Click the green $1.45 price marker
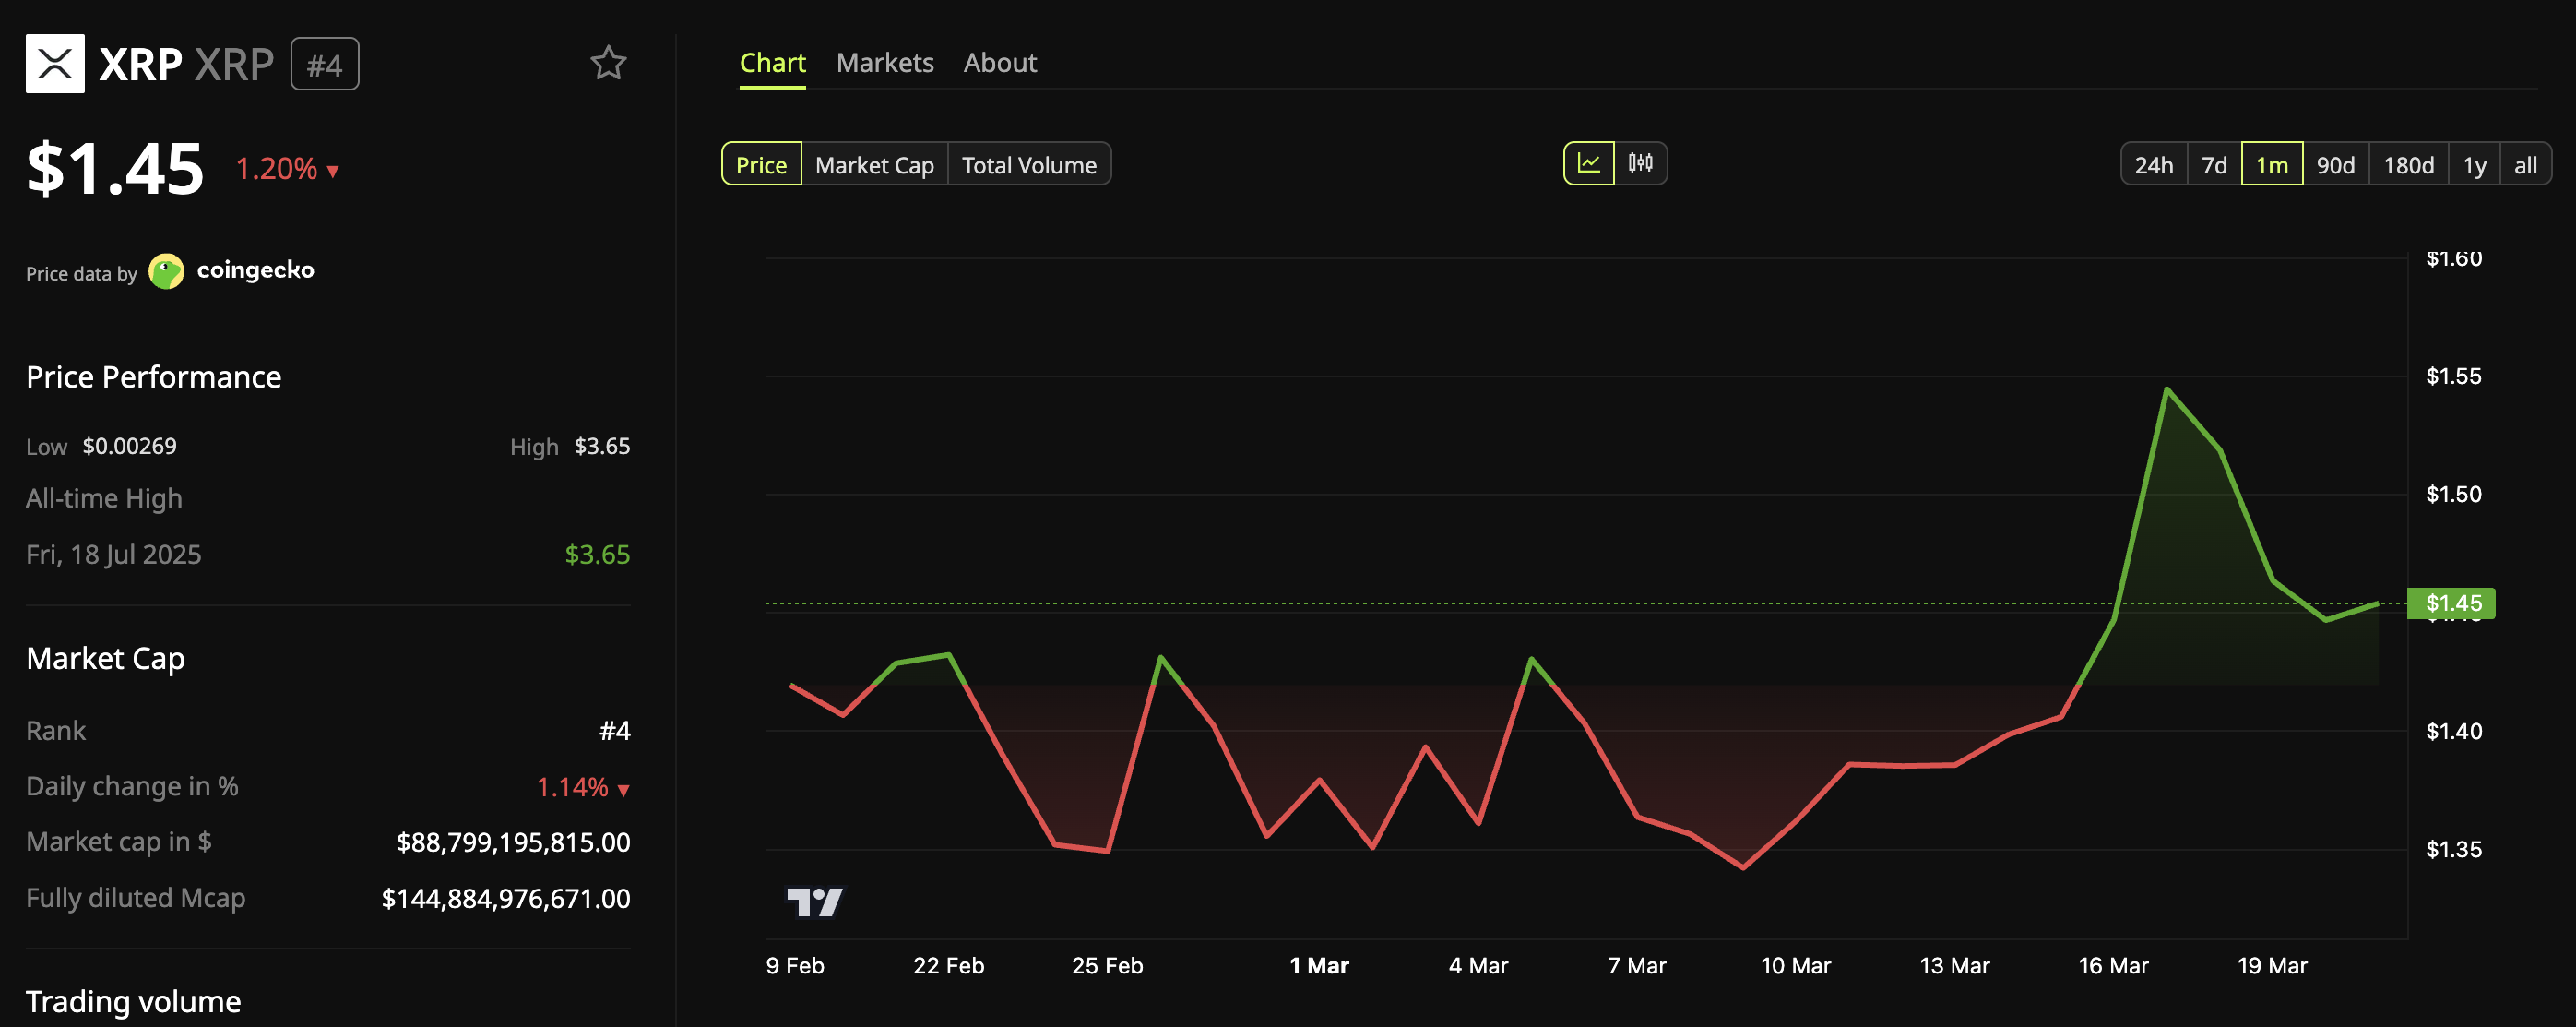This screenshot has width=2576, height=1027. [x=2452, y=603]
